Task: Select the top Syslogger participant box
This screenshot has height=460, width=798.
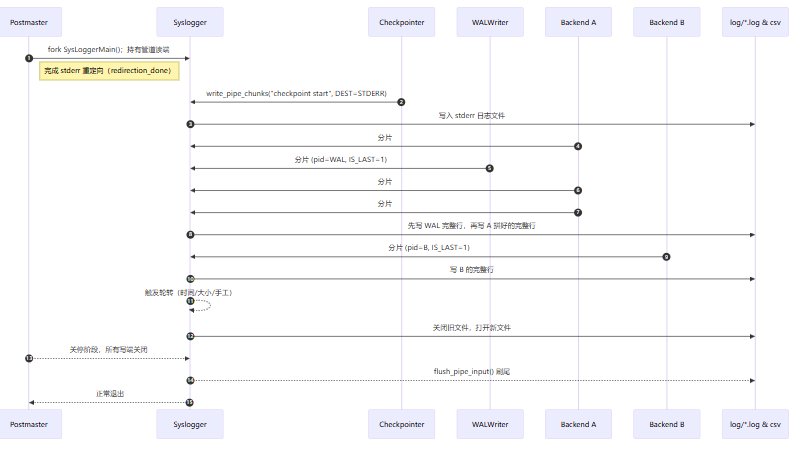Action: (x=190, y=22)
